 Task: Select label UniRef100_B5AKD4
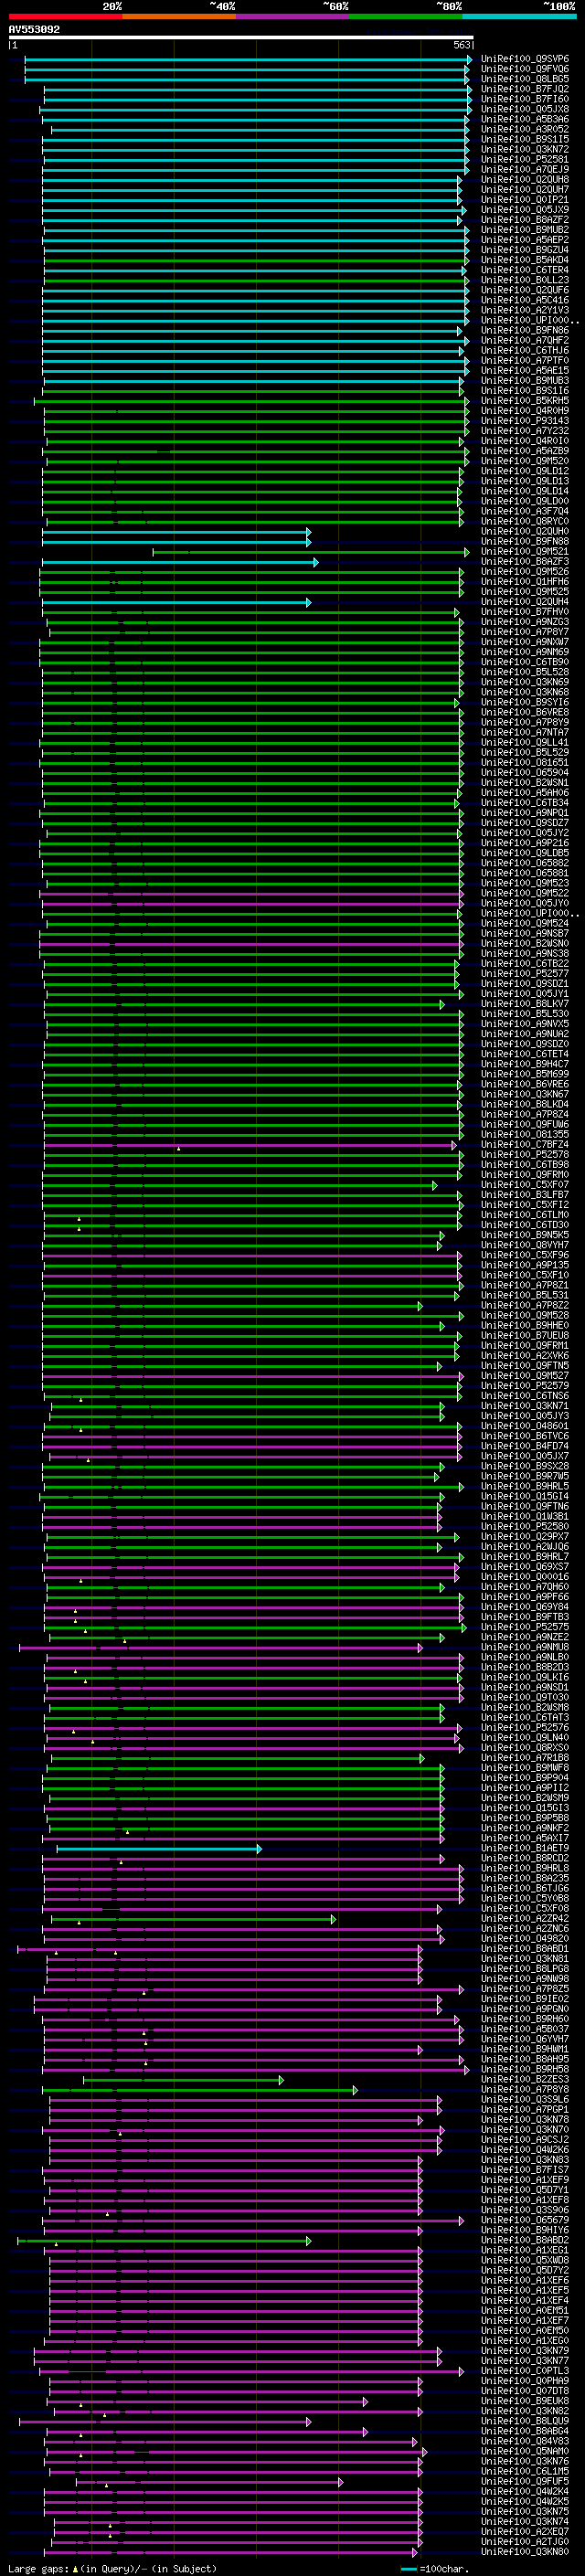click(525, 260)
